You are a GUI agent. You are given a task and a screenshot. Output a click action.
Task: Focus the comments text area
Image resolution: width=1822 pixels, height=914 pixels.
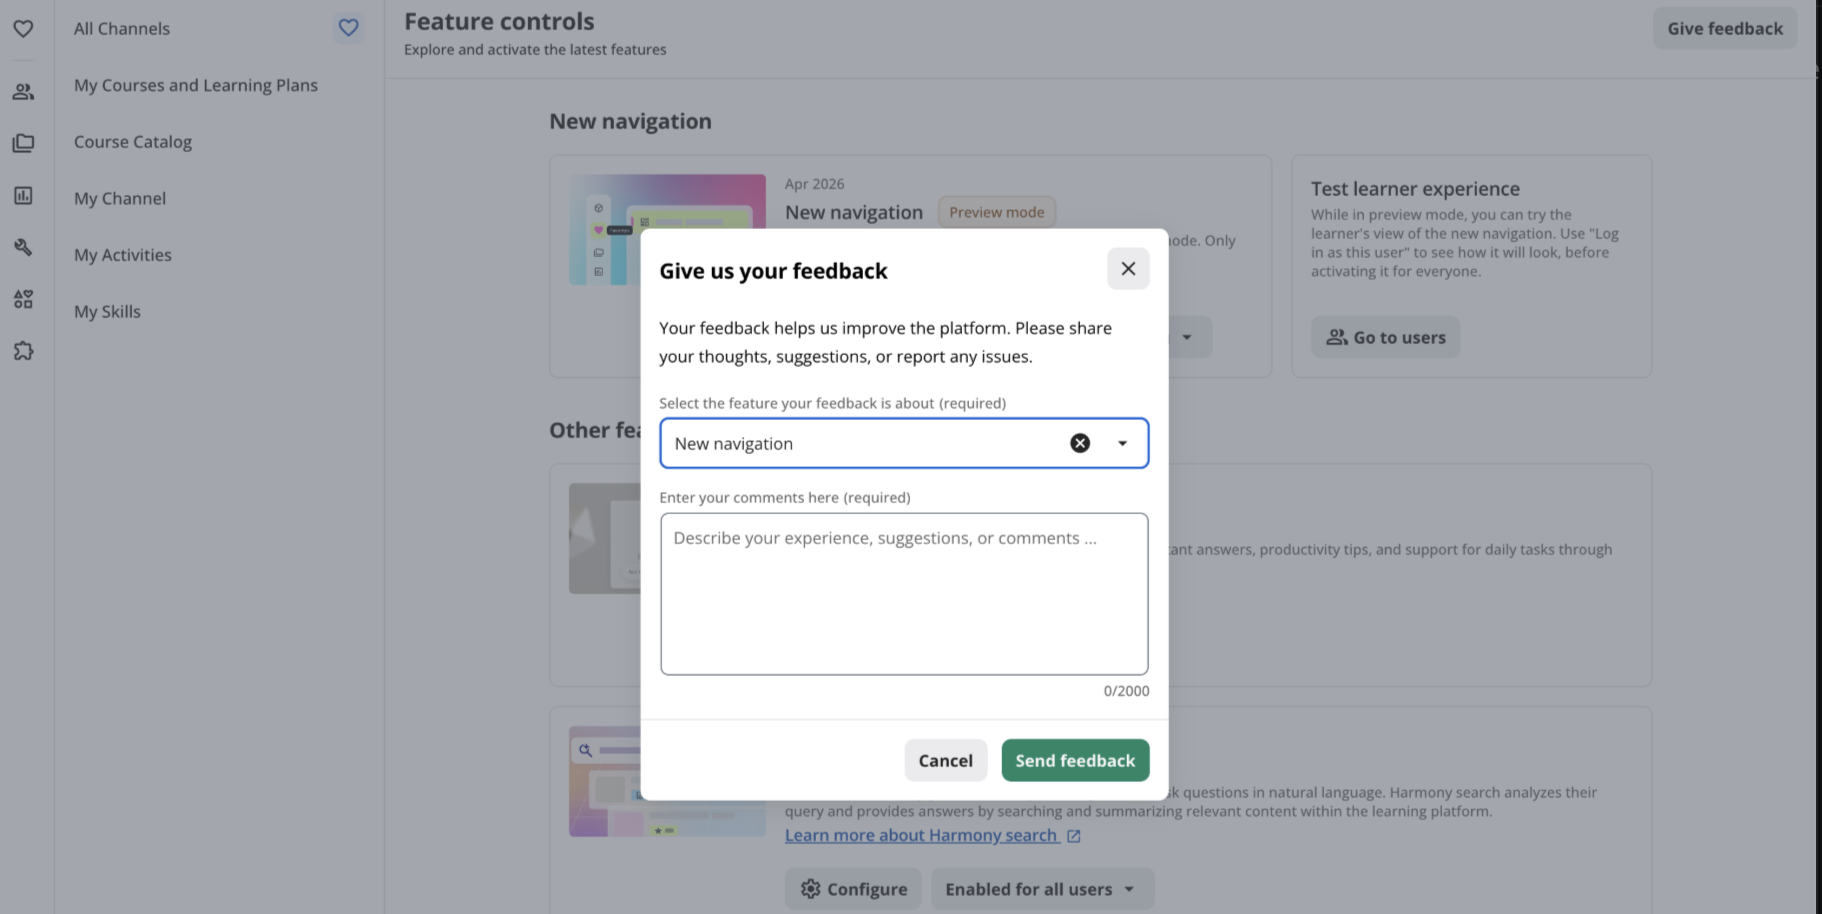pyautogui.click(x=904, y=594)
